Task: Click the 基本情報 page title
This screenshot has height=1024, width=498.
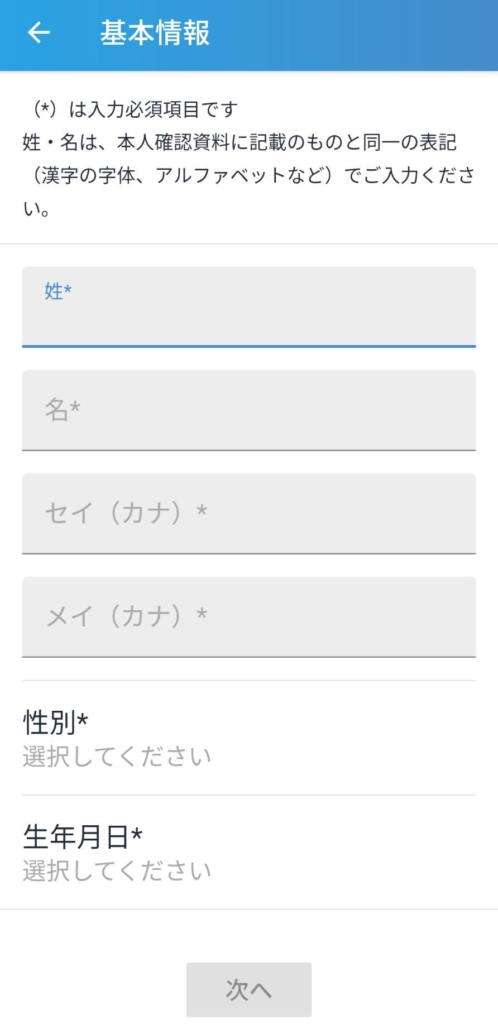Action: (x=155, y=33)
